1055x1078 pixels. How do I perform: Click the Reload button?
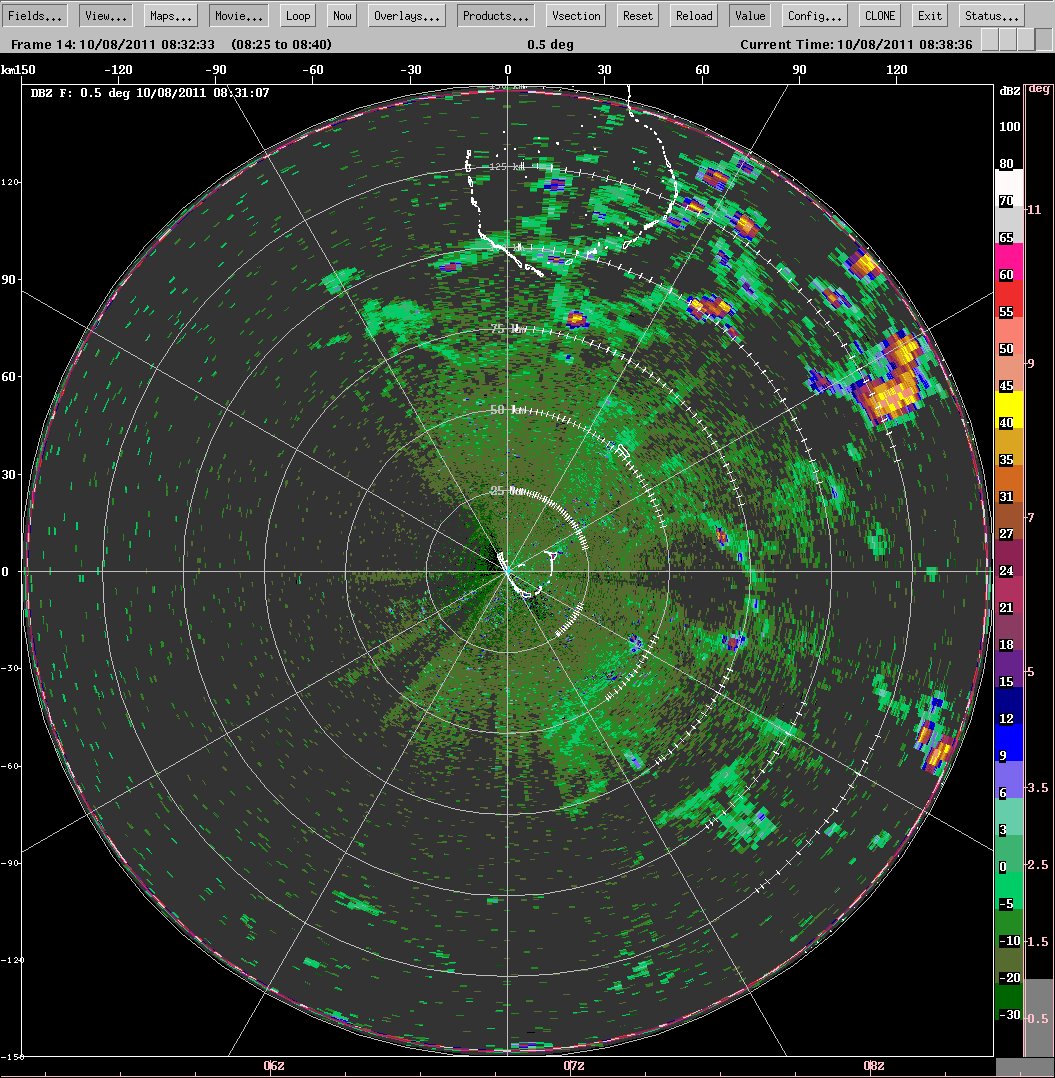pyautogui.click(x=693, y=15)
